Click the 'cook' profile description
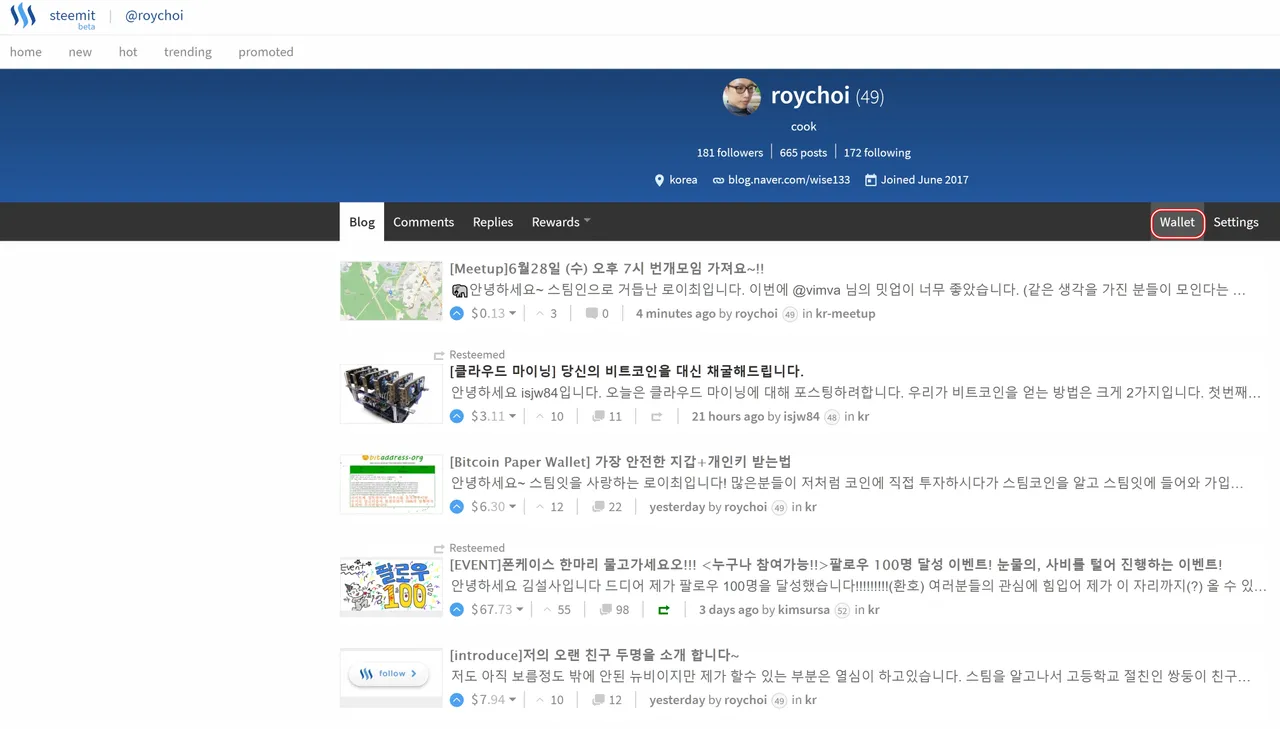The image size is (1280, 729). click(x=804, y=126)
